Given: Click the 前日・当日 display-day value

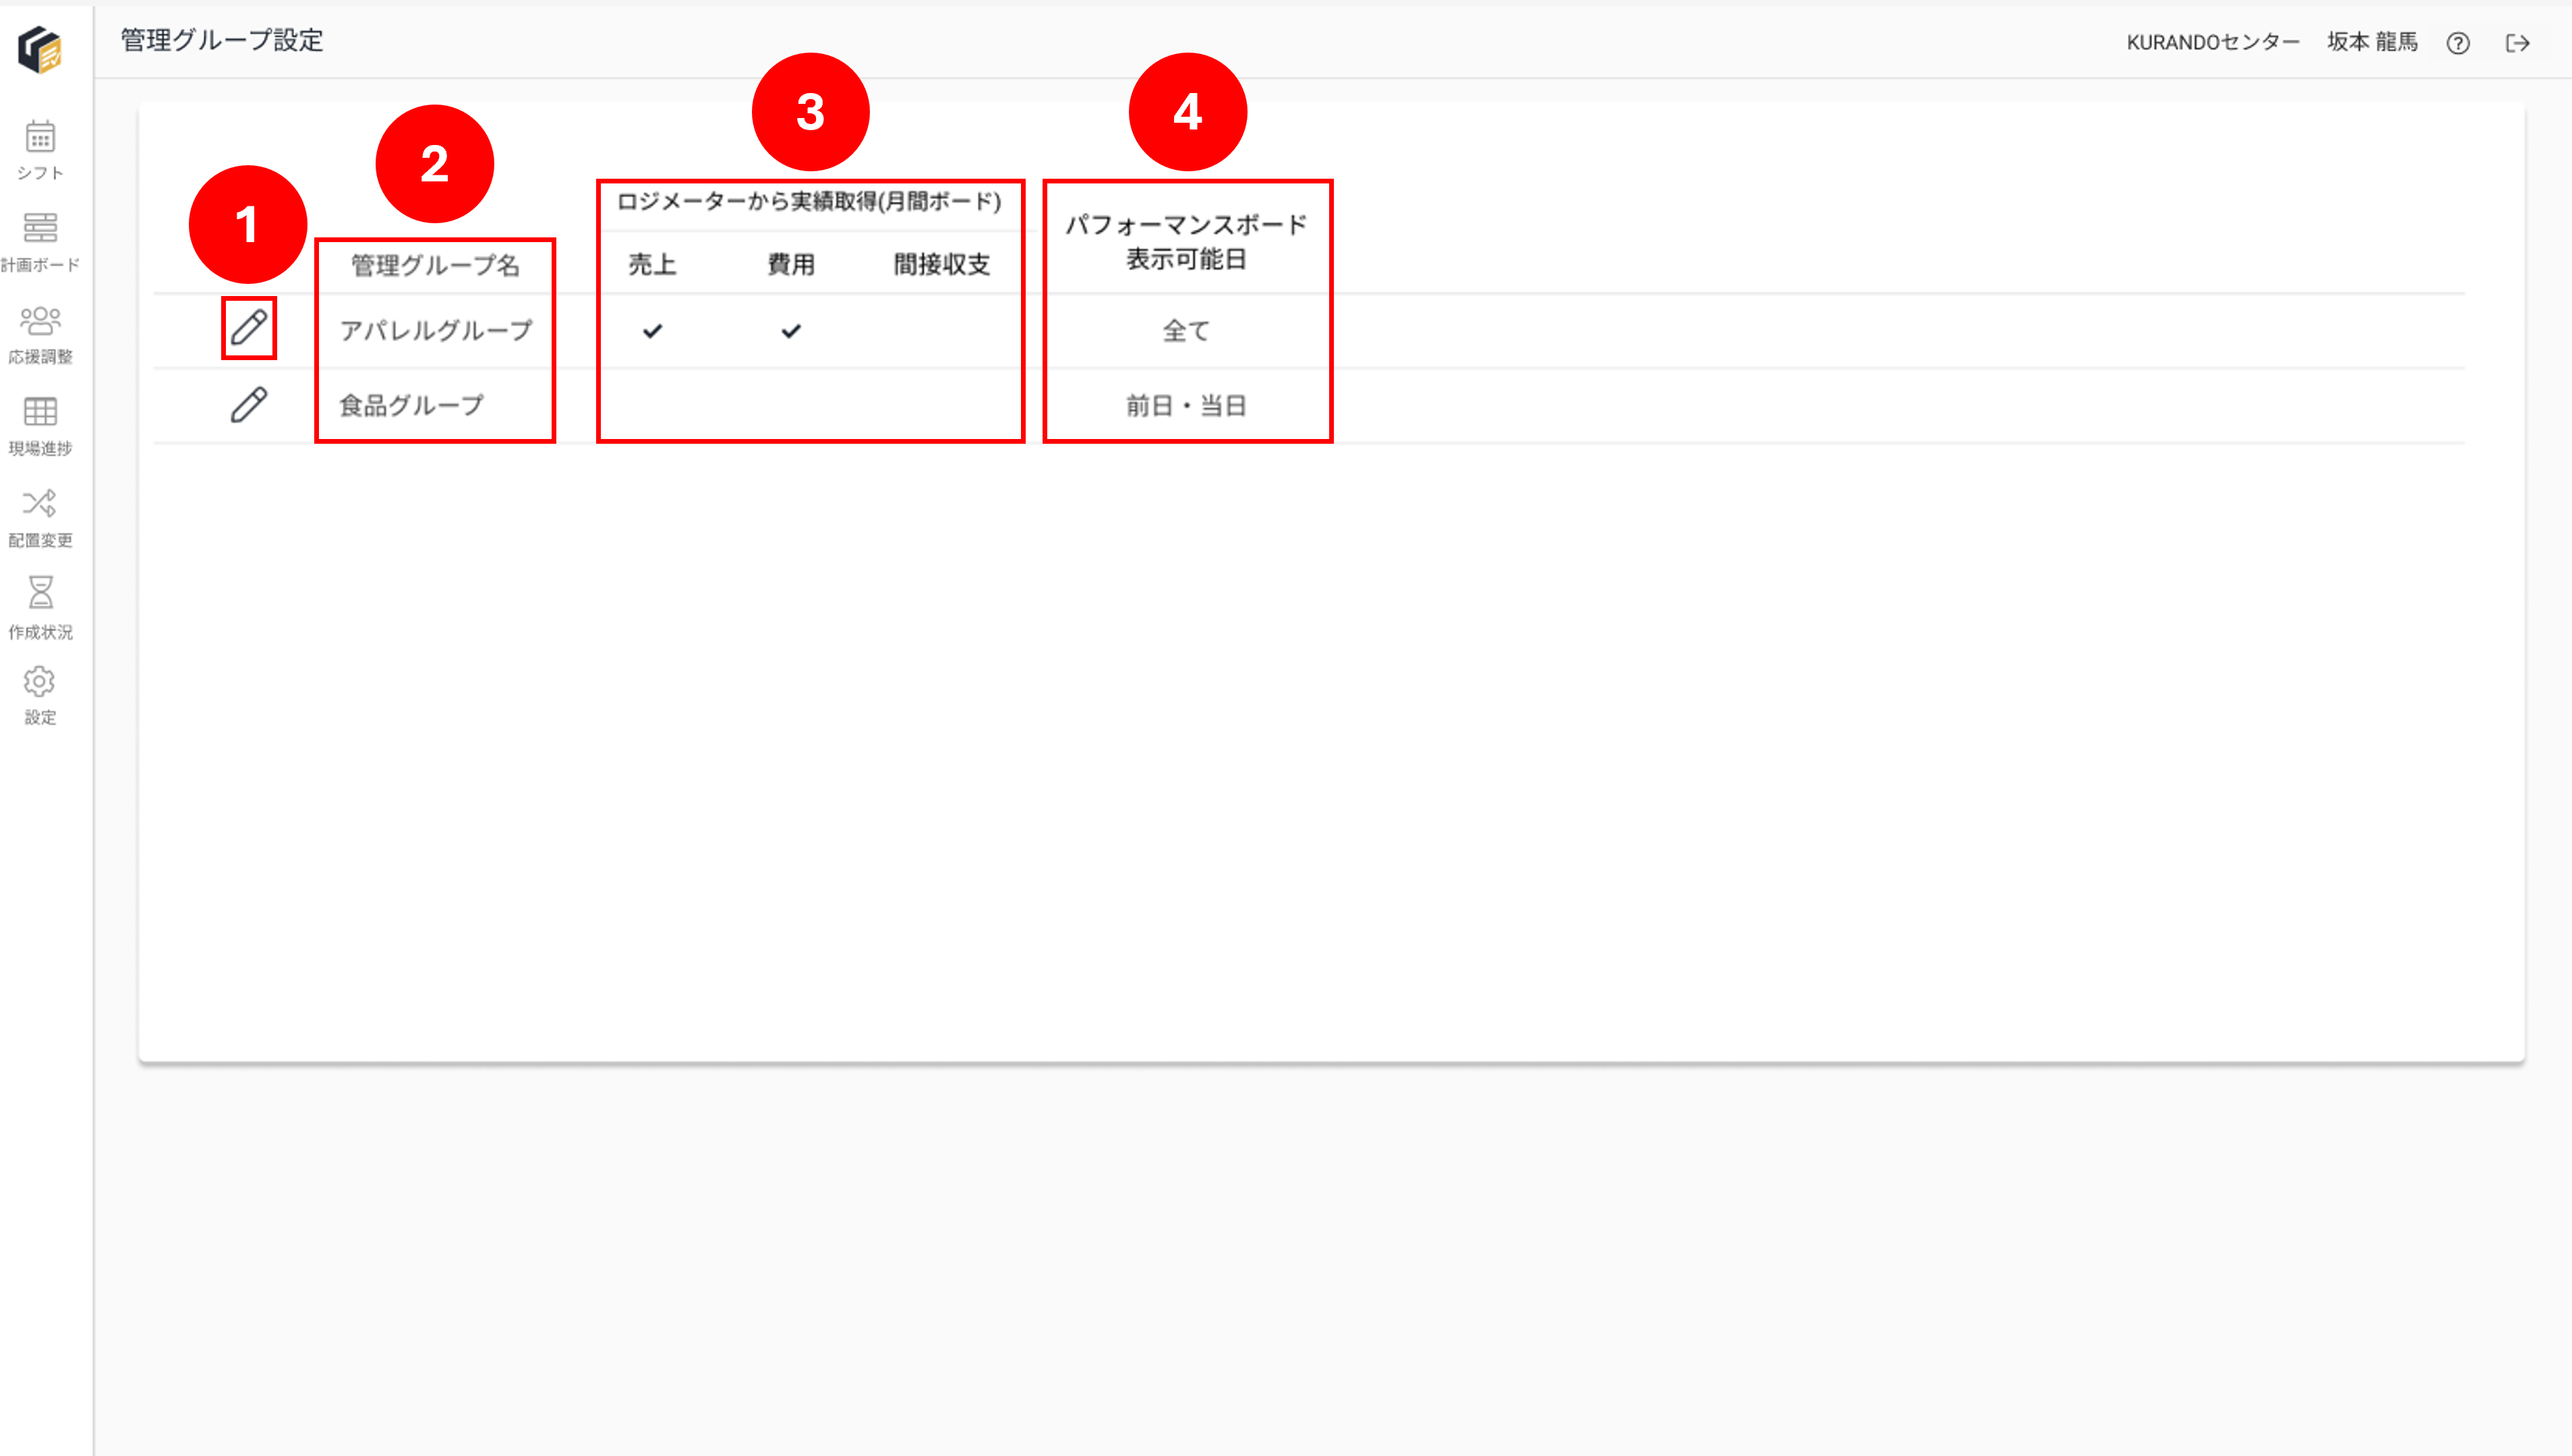Looking at the screenshot, I should click(1186, 405).
